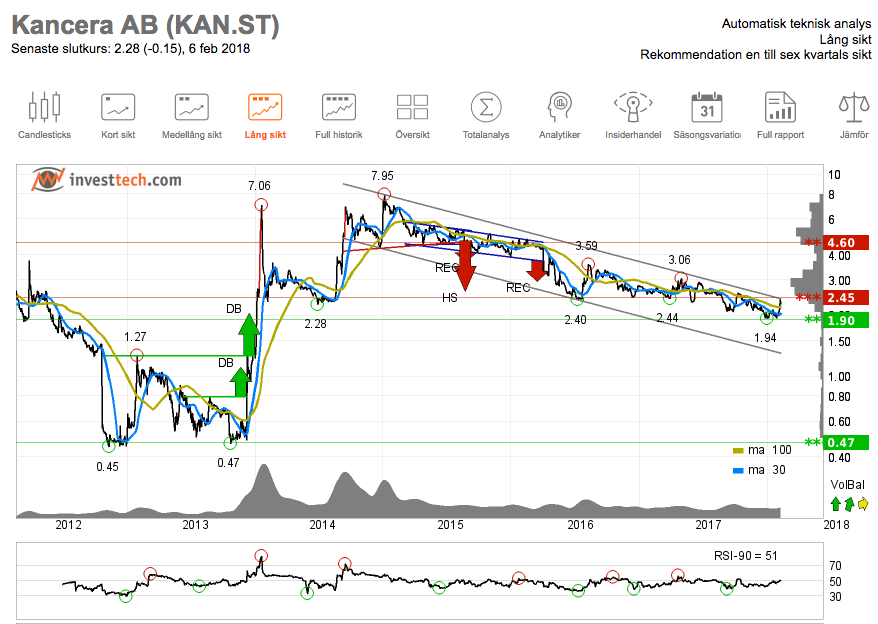The height and width of the screenshot is (624, 878).
Task: Click the "1.27" peak value label
Action: point(135,337)
